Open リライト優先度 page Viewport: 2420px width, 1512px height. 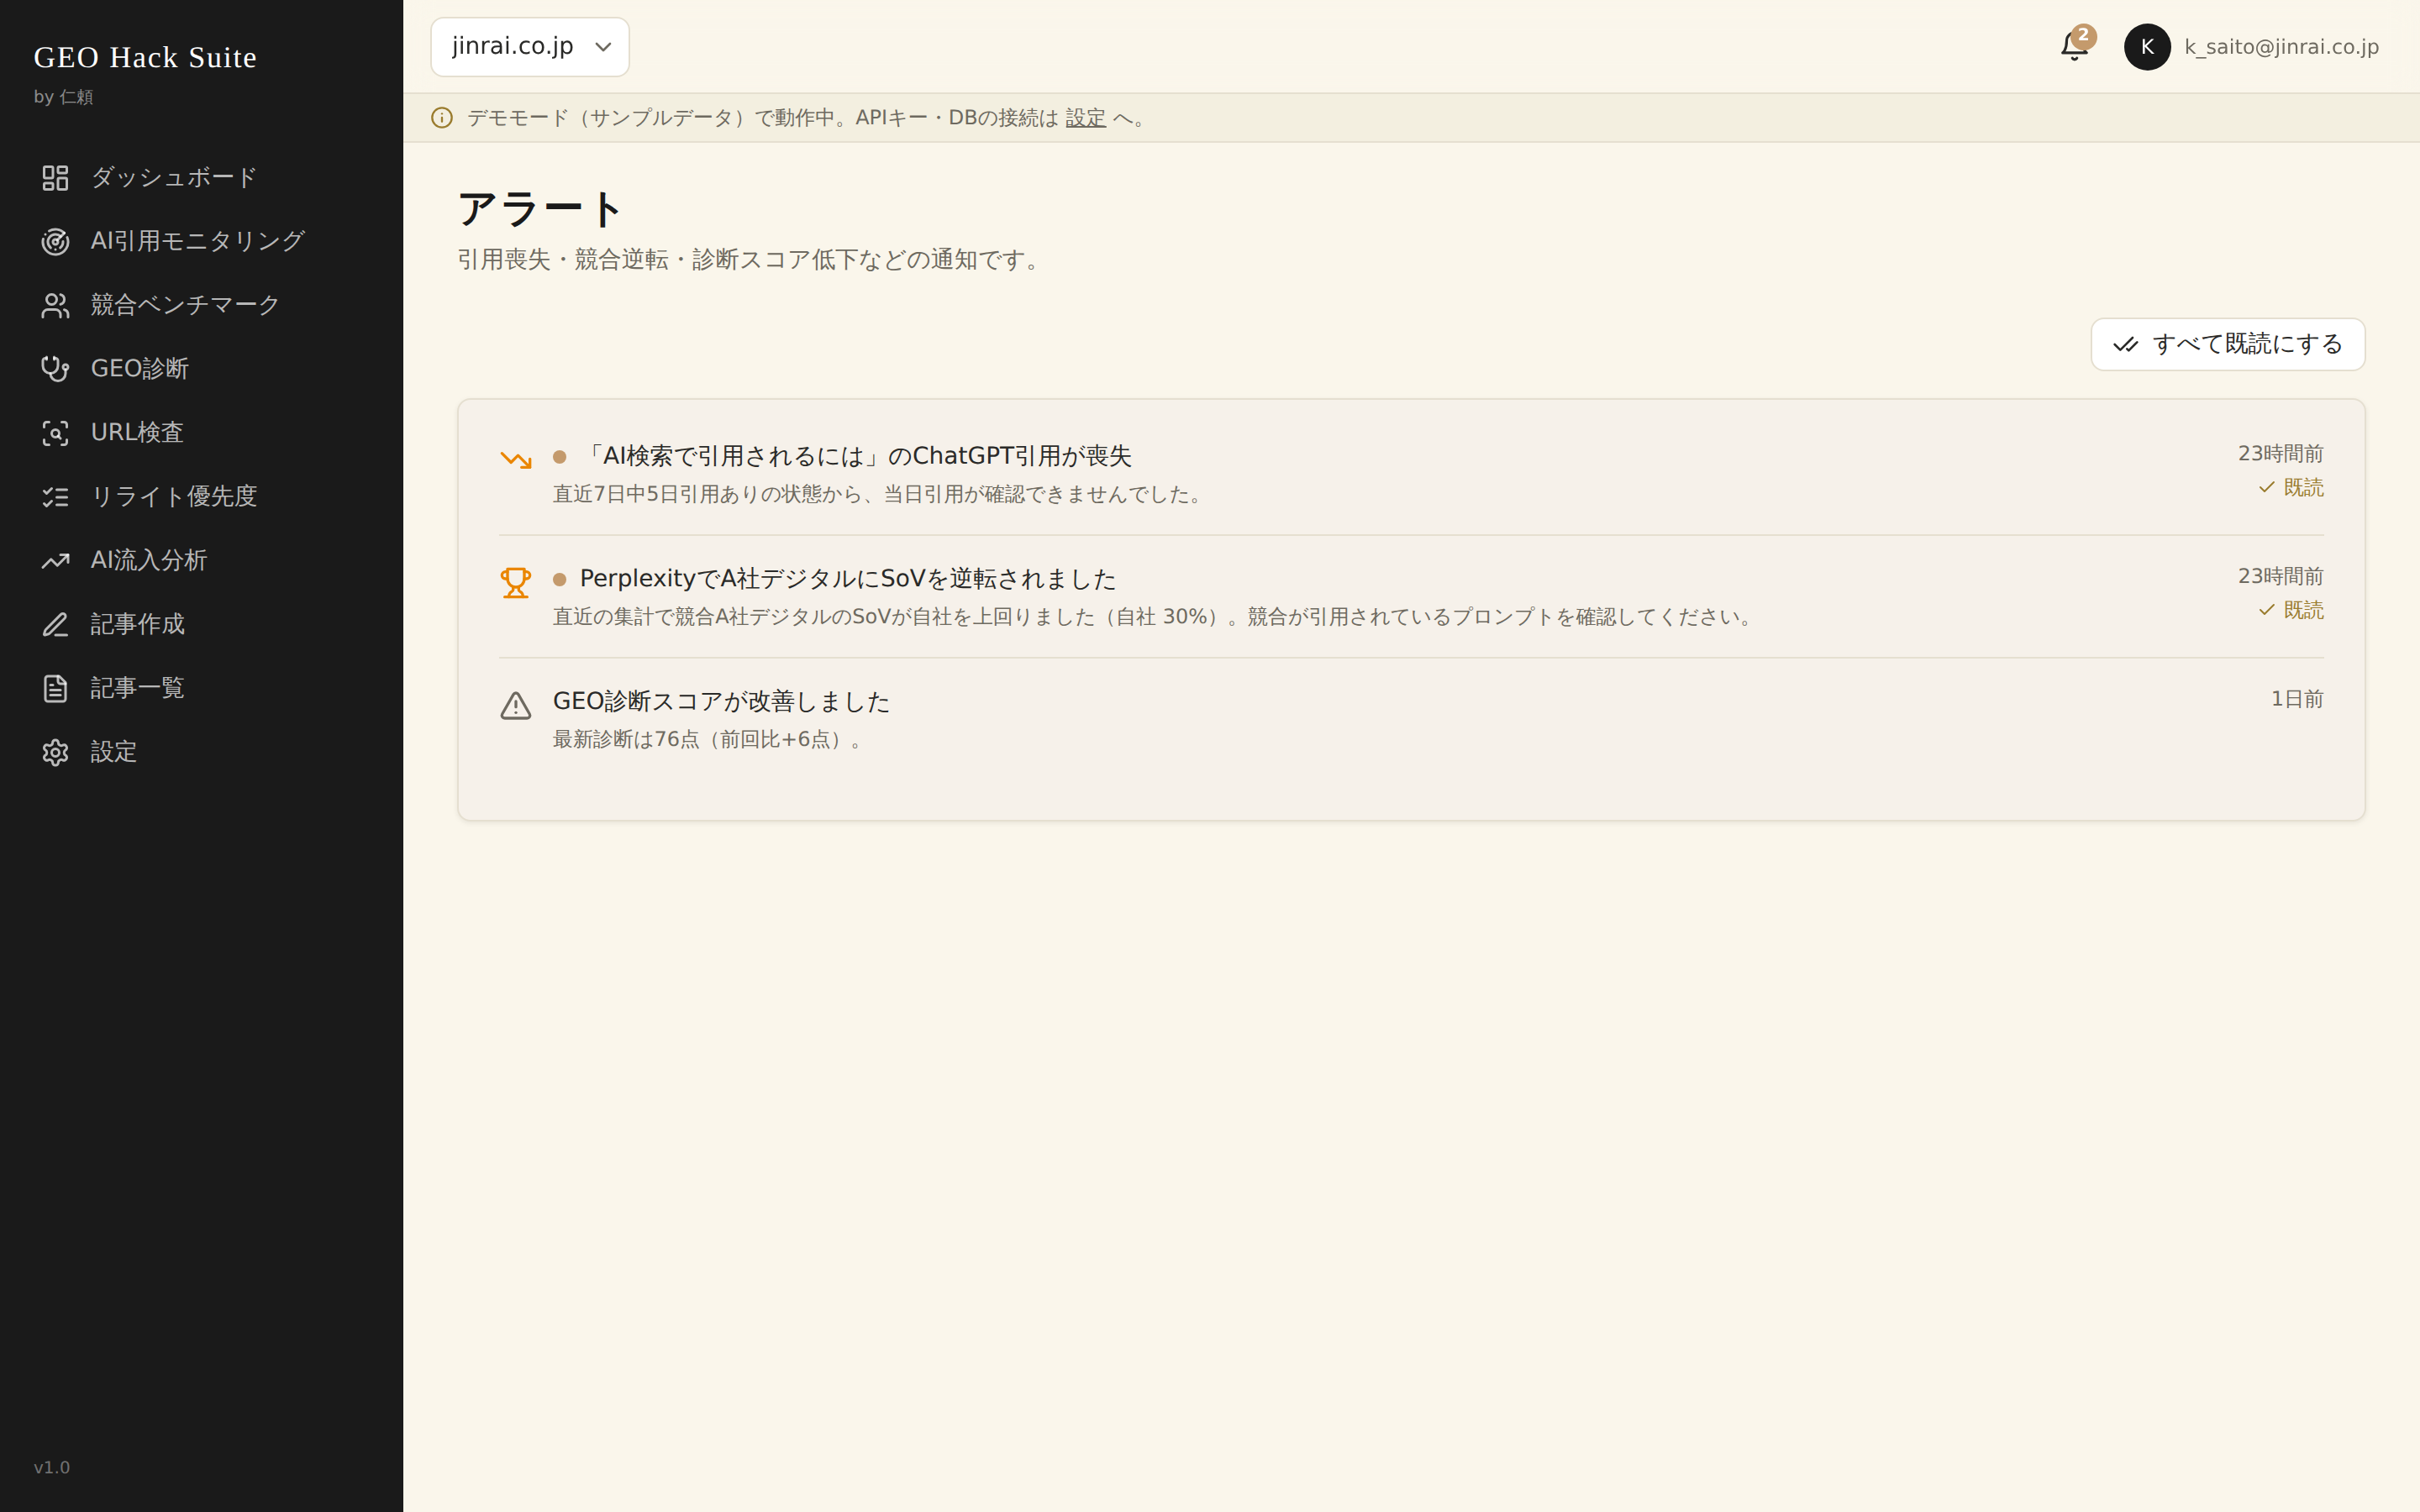[x=200, y=497]
